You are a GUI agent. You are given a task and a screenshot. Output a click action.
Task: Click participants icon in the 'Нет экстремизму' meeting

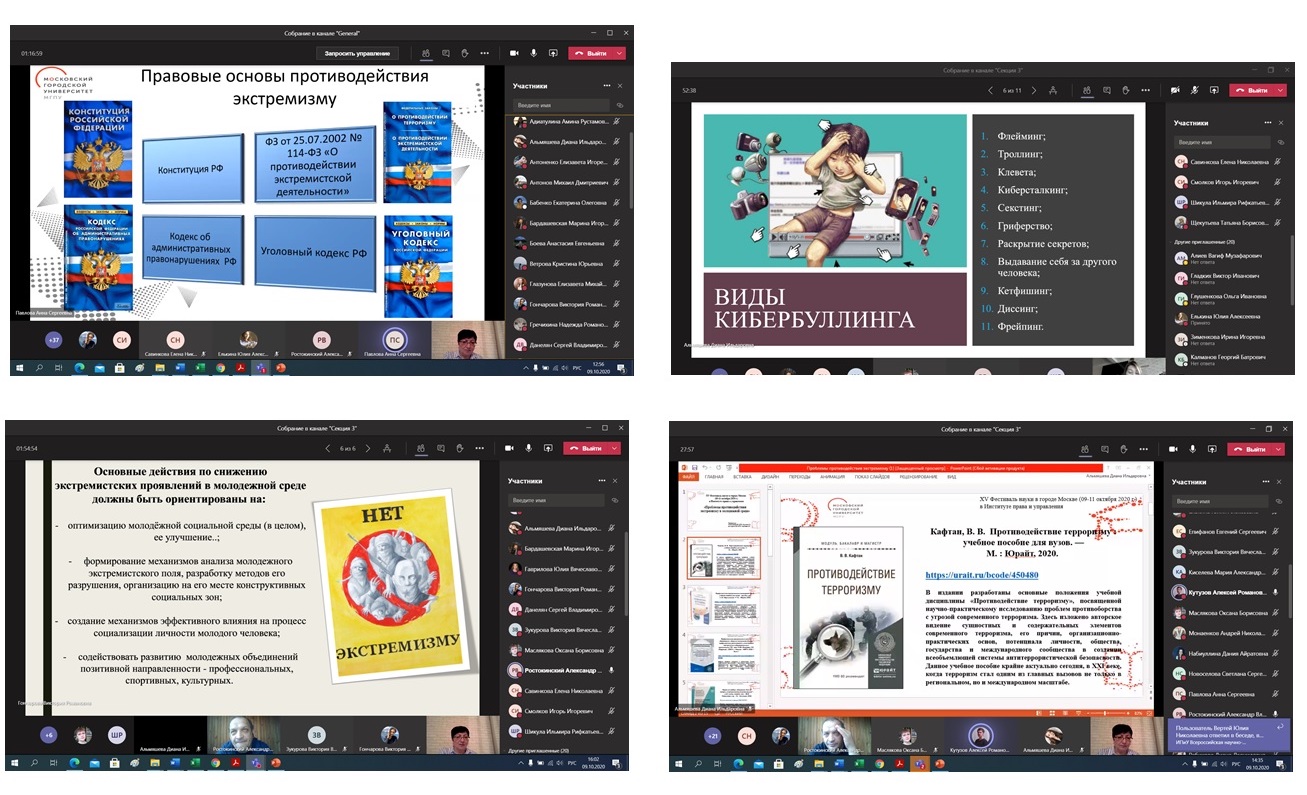click(x=421, y=447)
